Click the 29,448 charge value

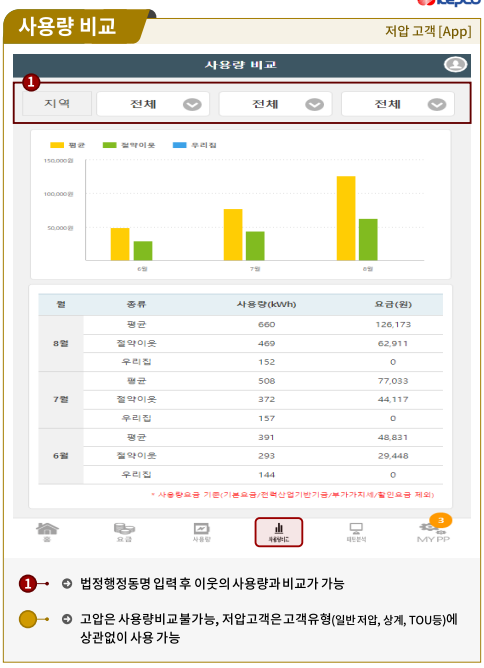(x=393, y=456)
